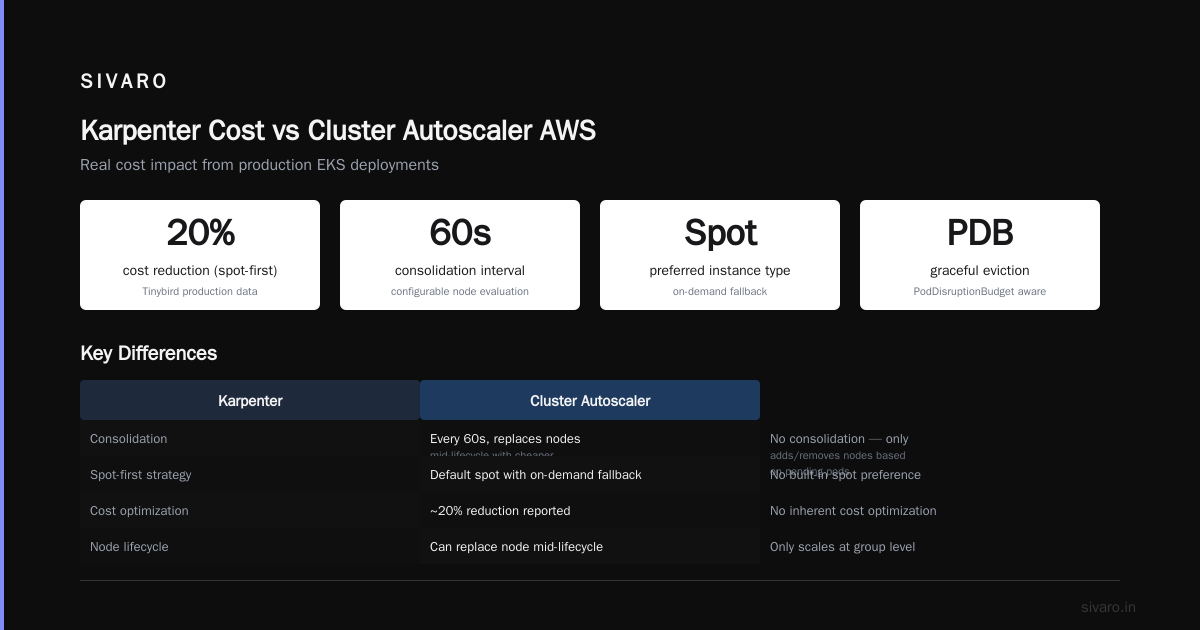Viewport: 1200px width, 630px height.
Task: Select the 'Cluster Autoscaler' table column header
Action: tap(590, 400)
